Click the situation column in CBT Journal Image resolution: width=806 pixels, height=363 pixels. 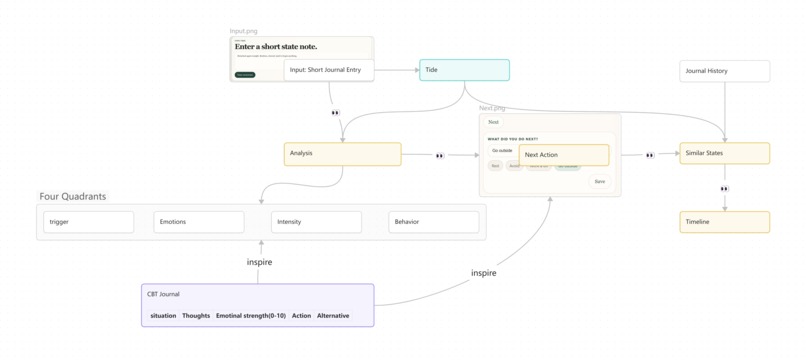click(163, 316)
